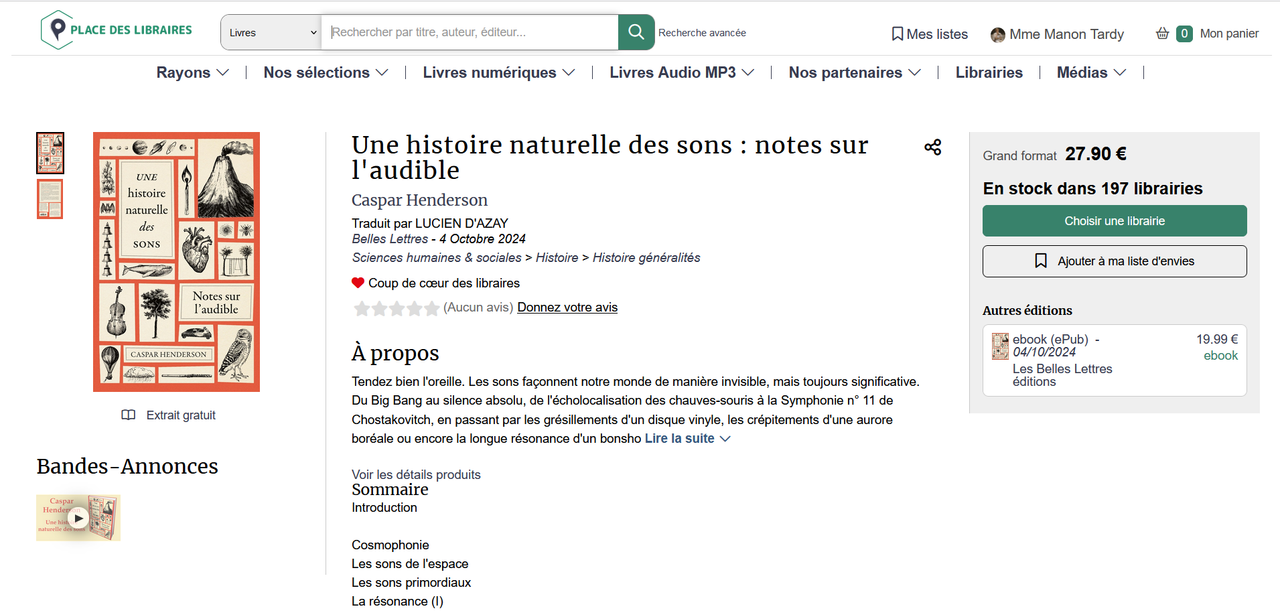Viewport: 1280px width, 611px height.
Task: Share this book via share icon
Action: [x=933, y=148]
